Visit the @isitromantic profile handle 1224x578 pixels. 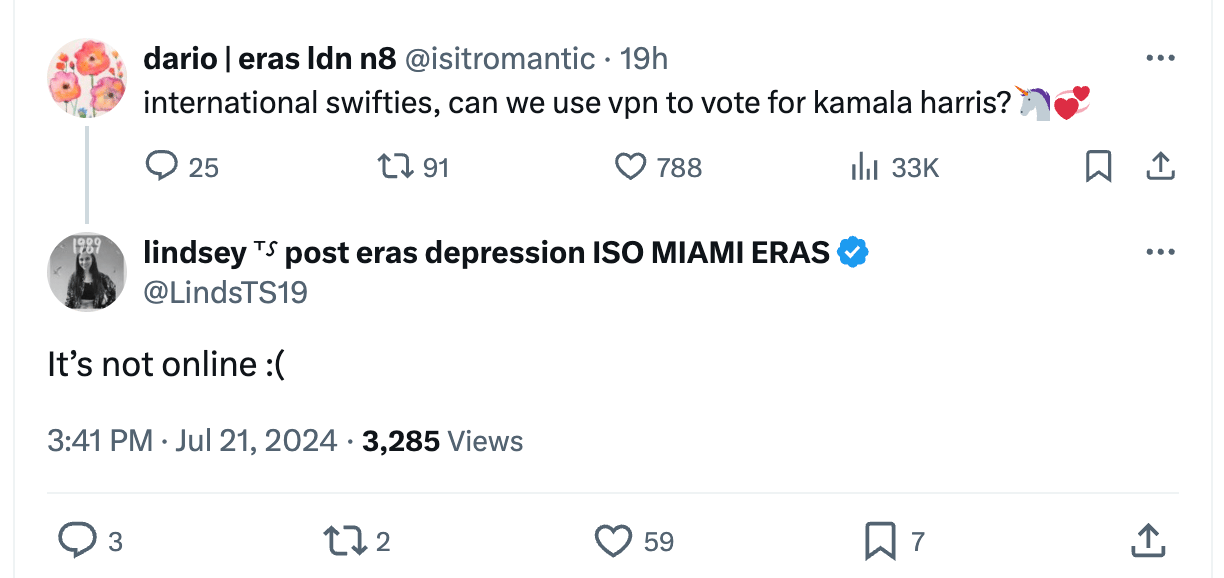pyautogui.click(x=499, y=59)
